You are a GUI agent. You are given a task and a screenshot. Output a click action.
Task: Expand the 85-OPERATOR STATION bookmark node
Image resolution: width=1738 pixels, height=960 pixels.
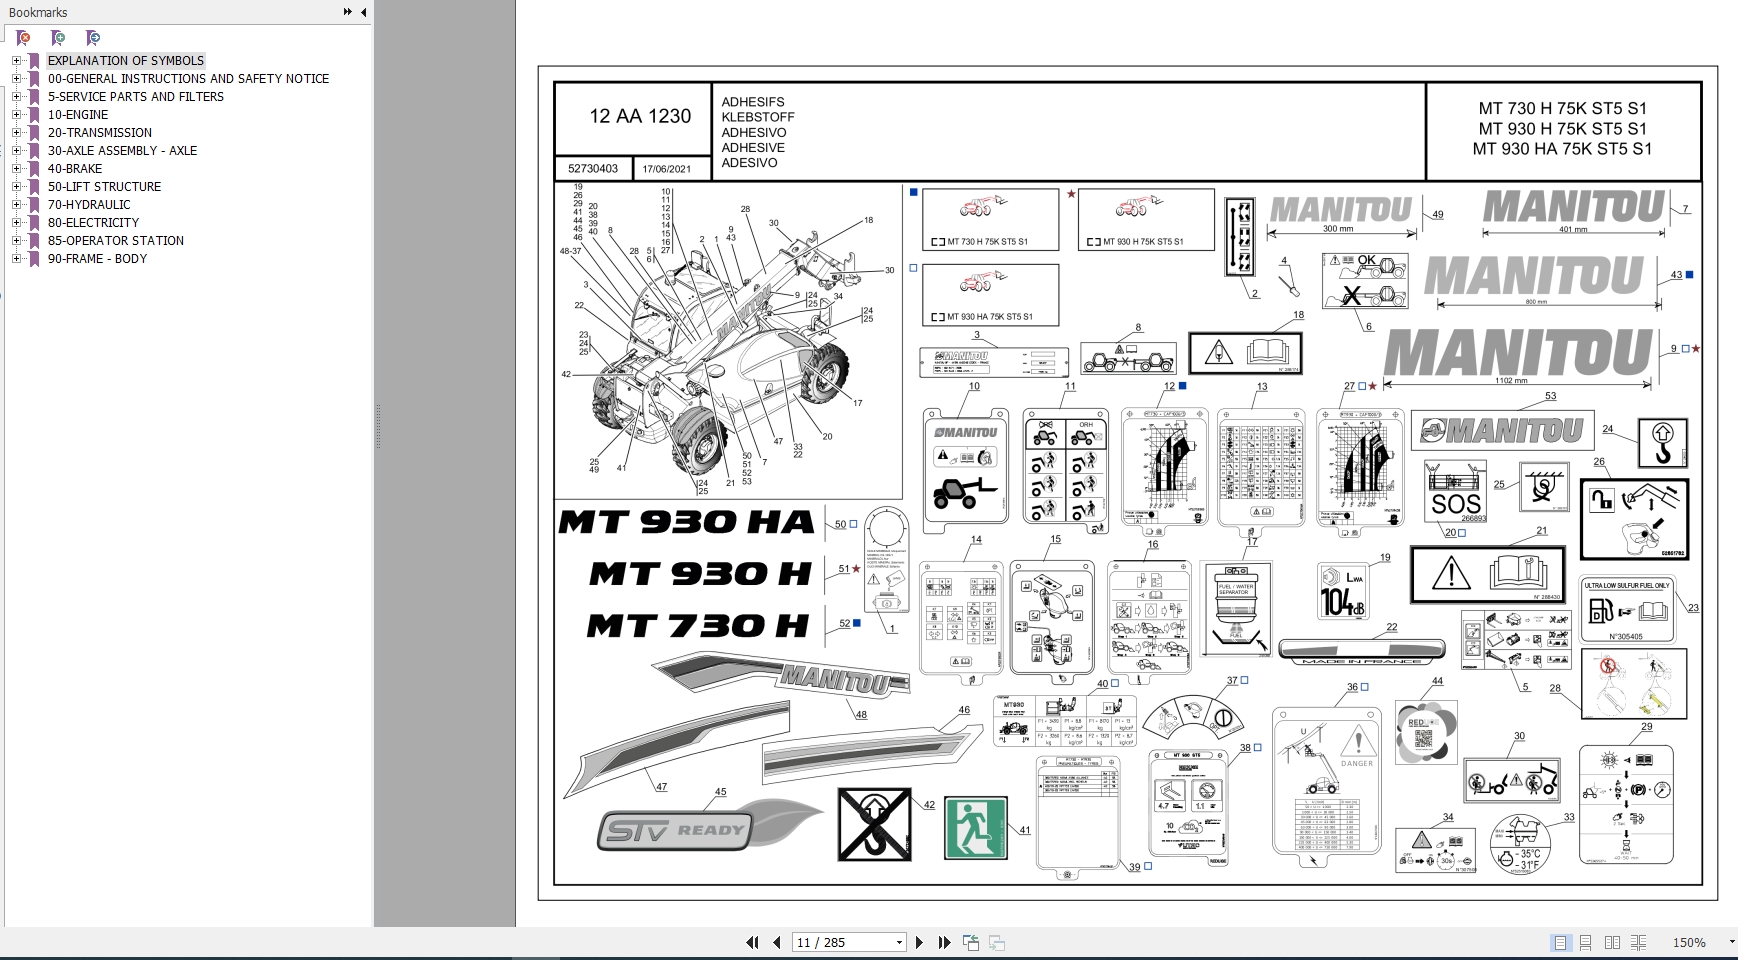pos(16,240)
